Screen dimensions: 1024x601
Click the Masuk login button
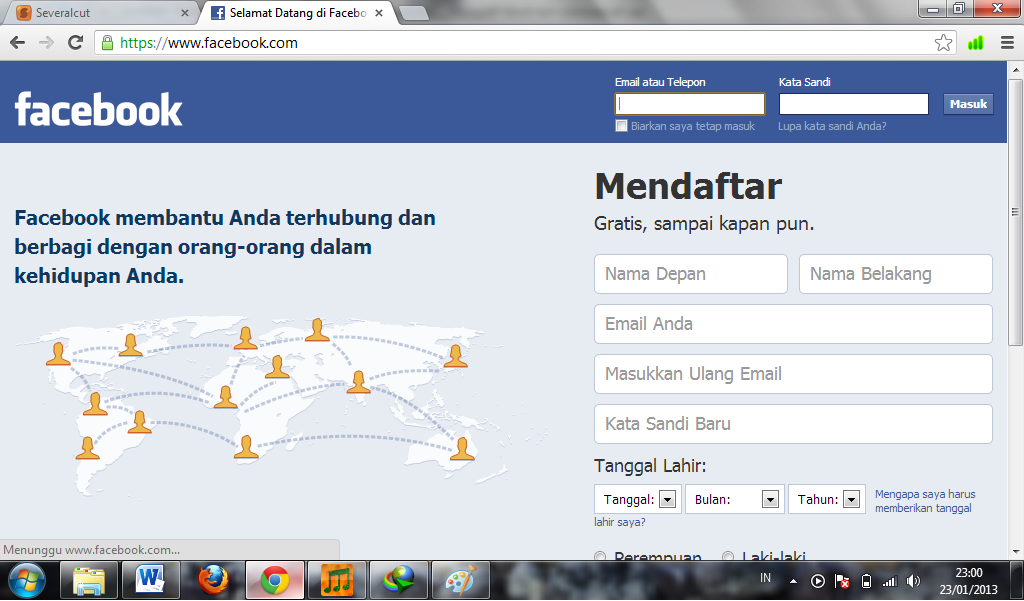968,104
